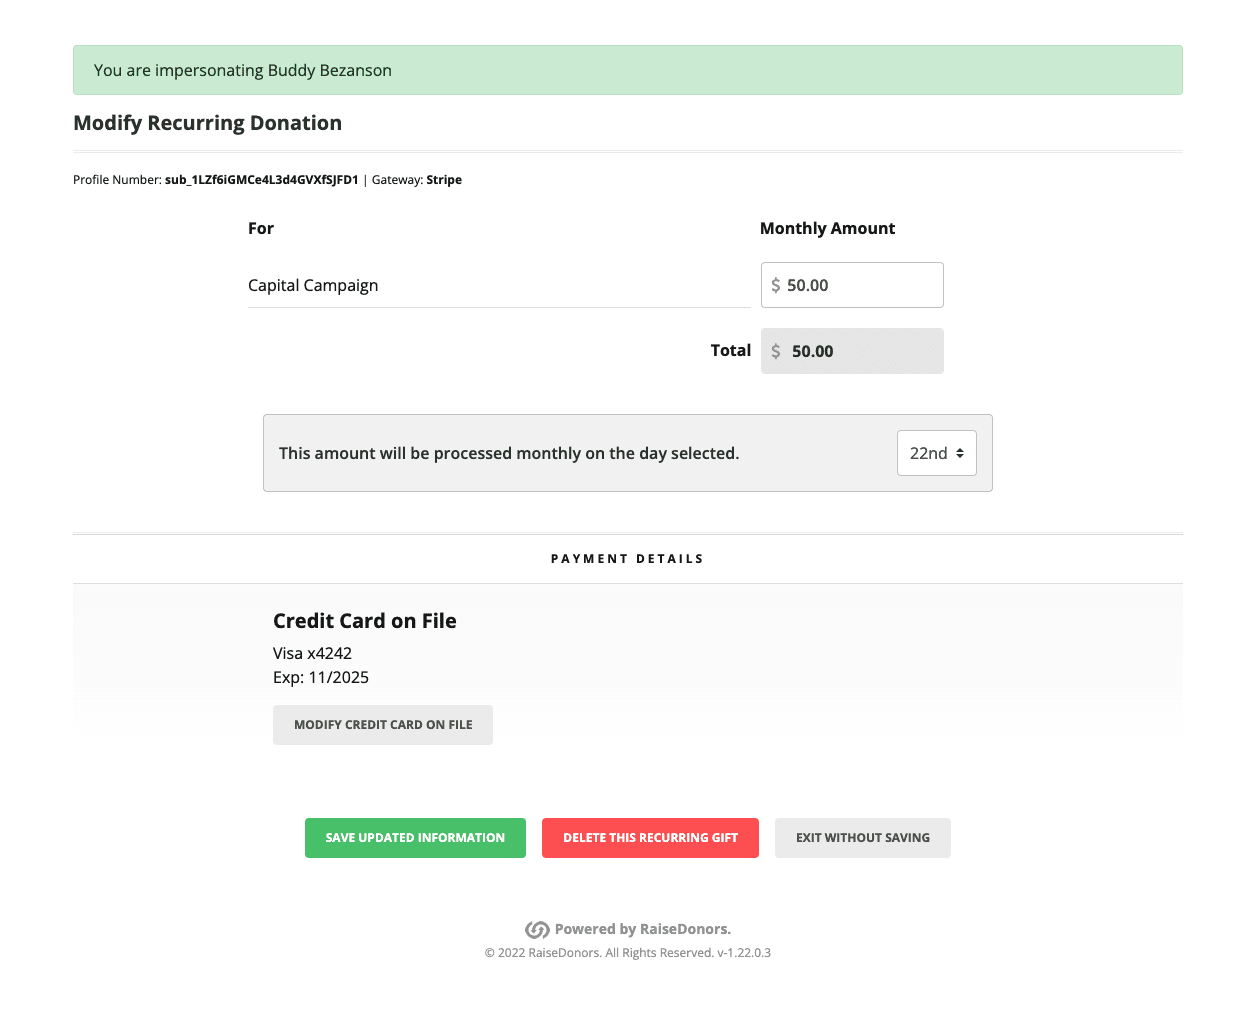Click the impersonating Buddy Bezanson banner
1240x1011 pixels.
[627, 70]
